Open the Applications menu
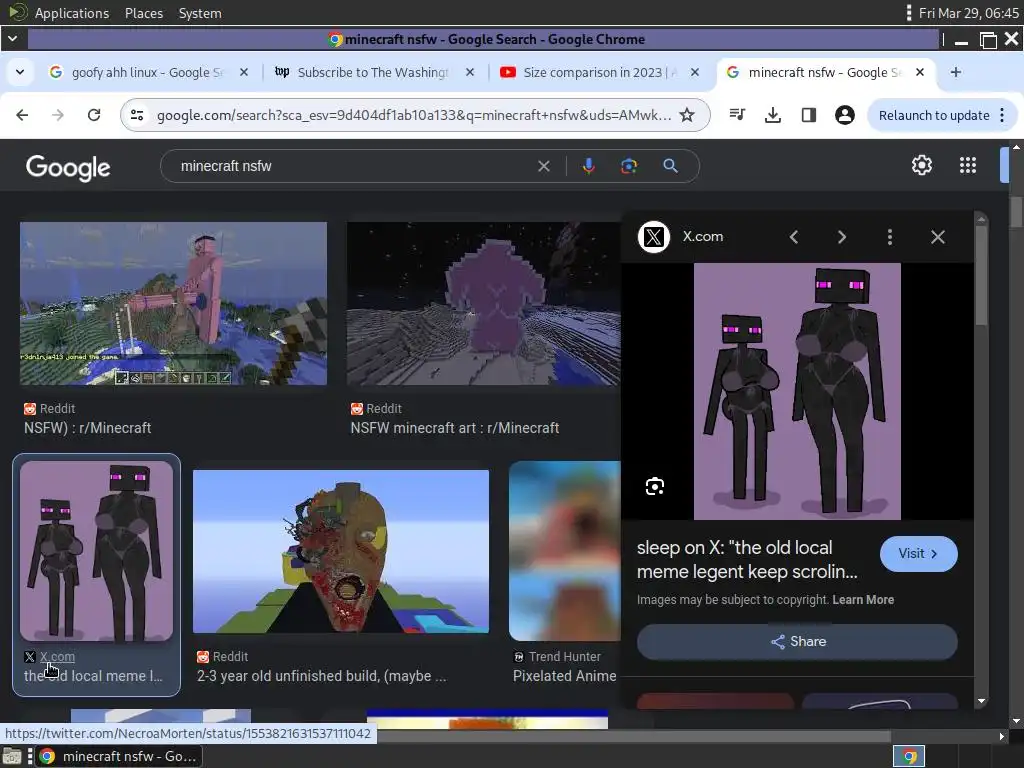This screenshot has width=1024, height=768. [71, 13]
